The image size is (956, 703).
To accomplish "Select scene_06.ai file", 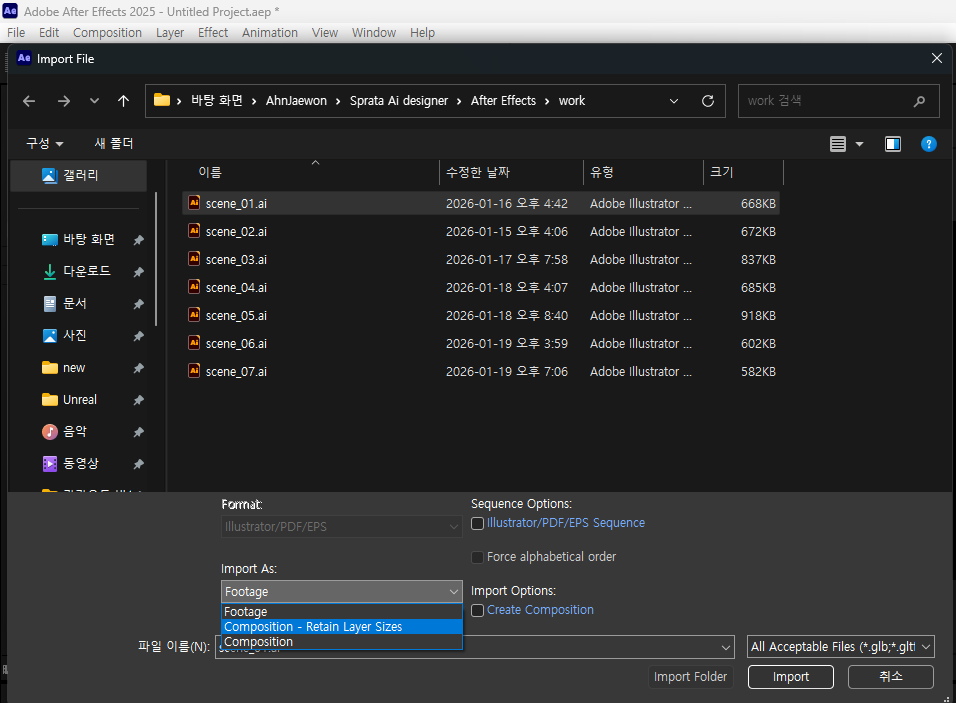I will (480, 344).
